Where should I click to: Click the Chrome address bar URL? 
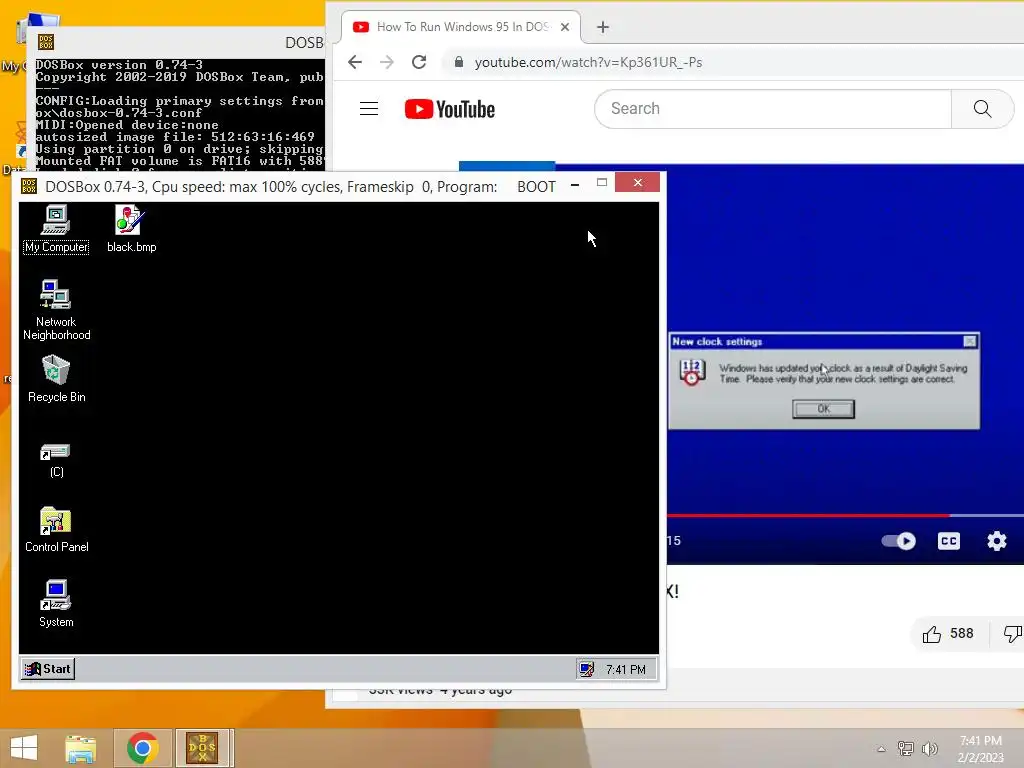click(x=588, y=63)
